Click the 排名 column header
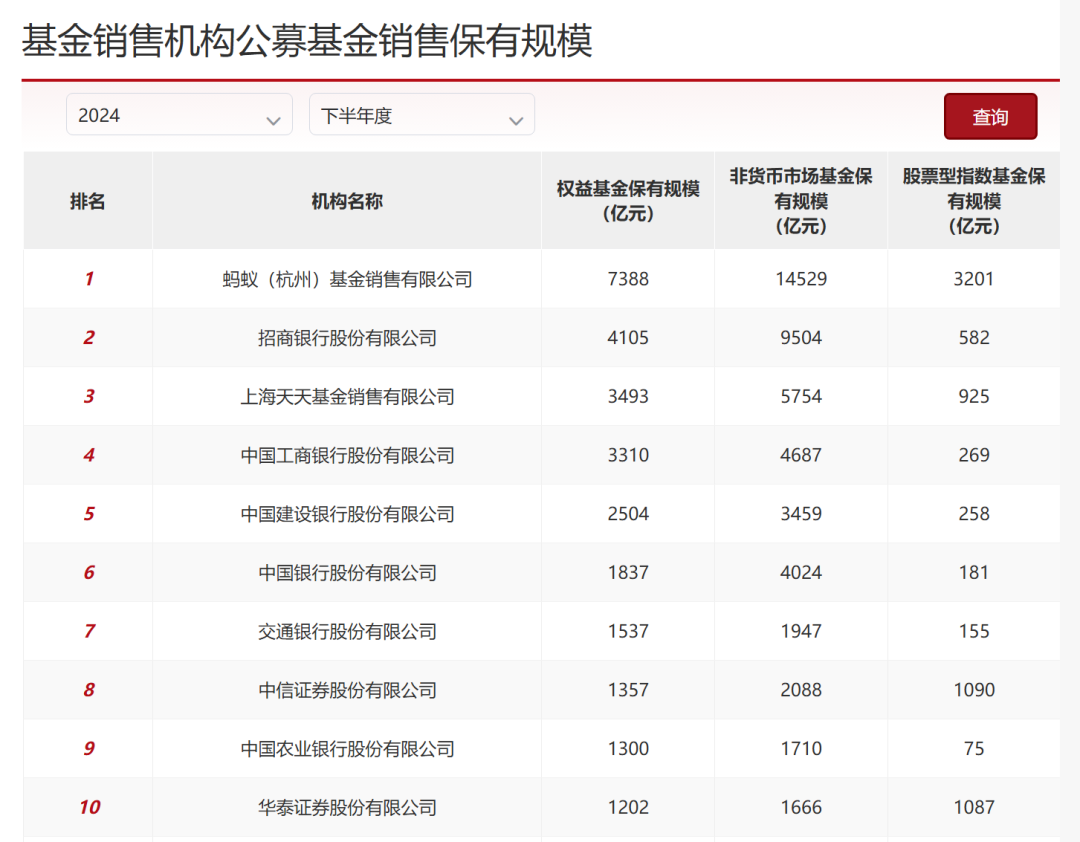 [x=88, y=201]
